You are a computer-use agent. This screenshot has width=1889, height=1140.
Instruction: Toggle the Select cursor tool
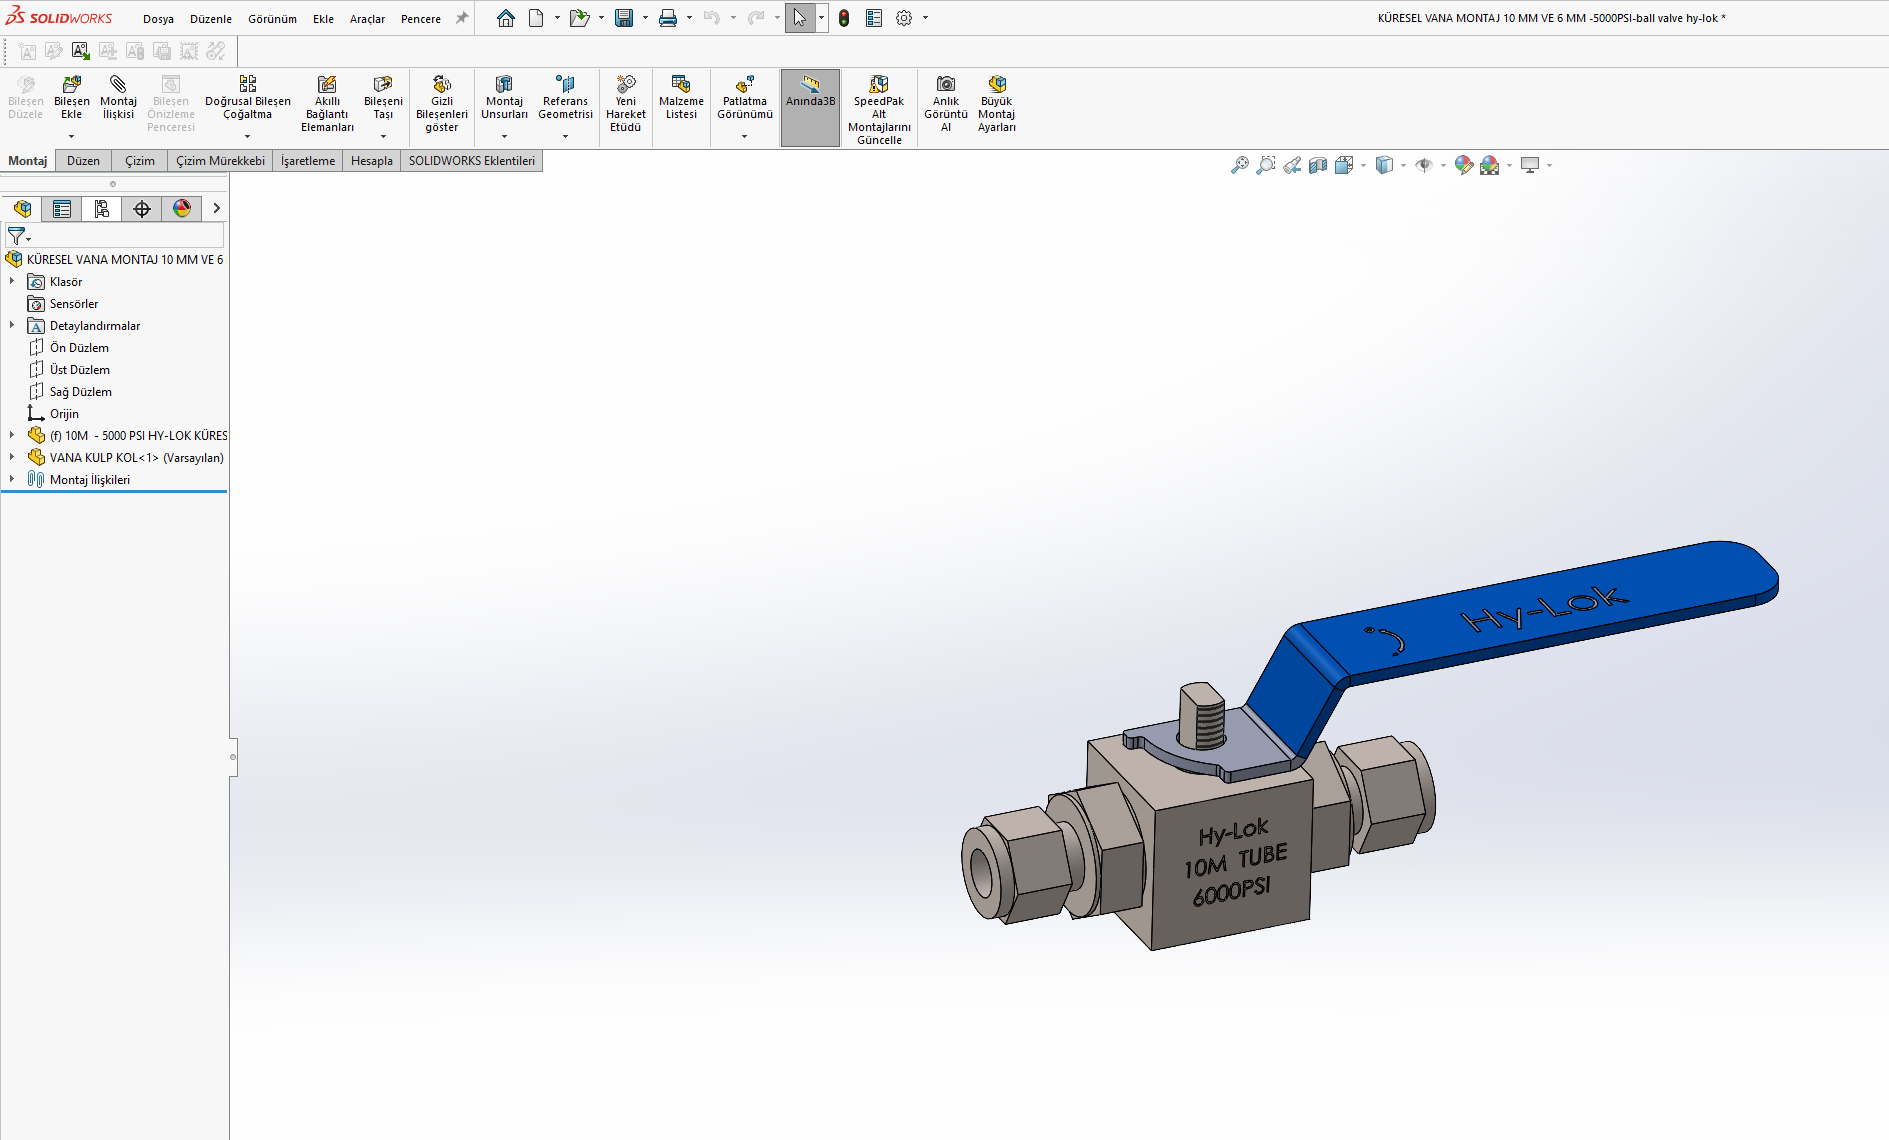[799, 18]
